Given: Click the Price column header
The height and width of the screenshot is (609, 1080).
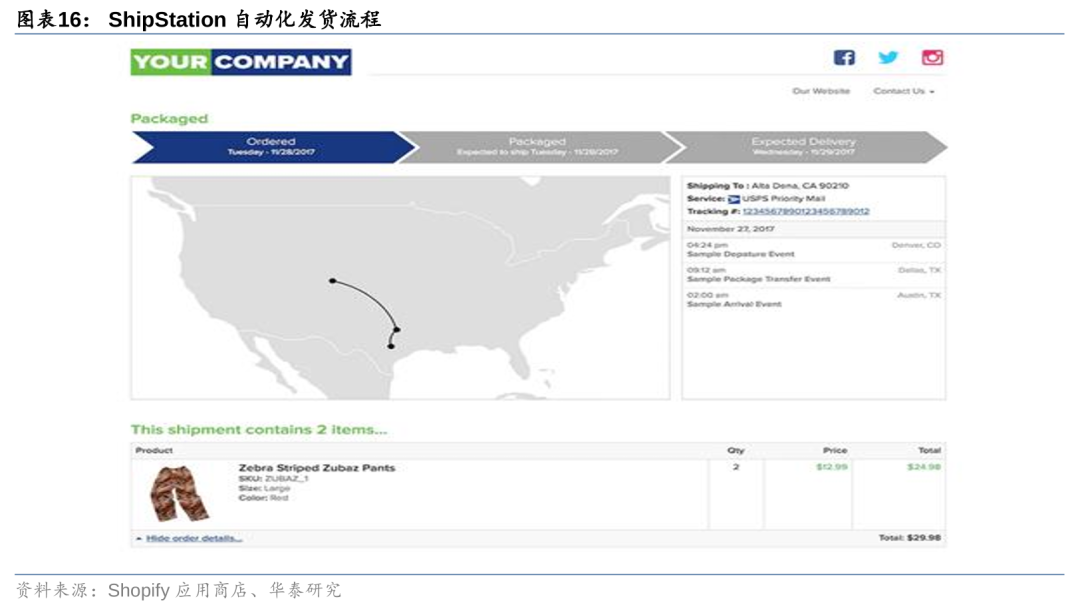Looking at the screenshot, I should pyautogui.click(x=835, y=451).
